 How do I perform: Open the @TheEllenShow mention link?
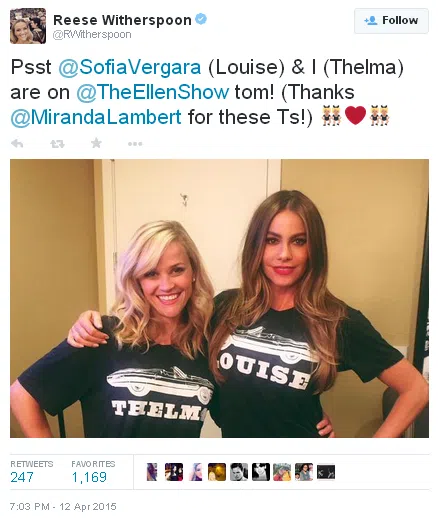tap(153, 92)
